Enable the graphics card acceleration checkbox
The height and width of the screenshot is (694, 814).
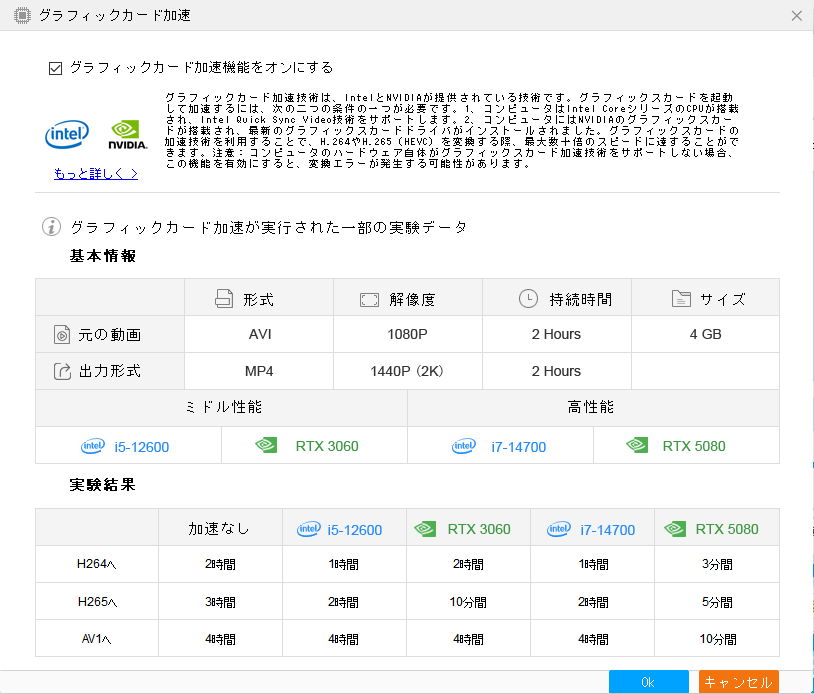coord(54,67)
